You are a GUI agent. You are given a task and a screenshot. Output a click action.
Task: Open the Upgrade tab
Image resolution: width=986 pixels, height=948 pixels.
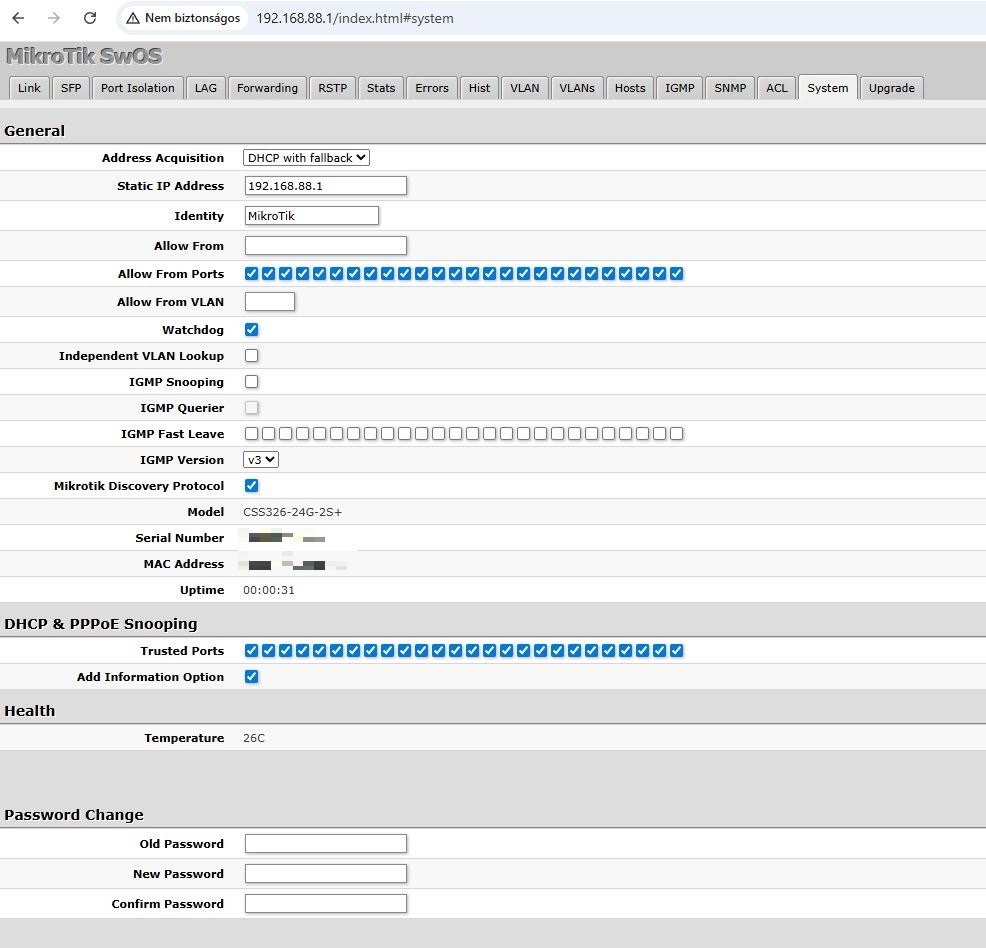coord(892,88)
